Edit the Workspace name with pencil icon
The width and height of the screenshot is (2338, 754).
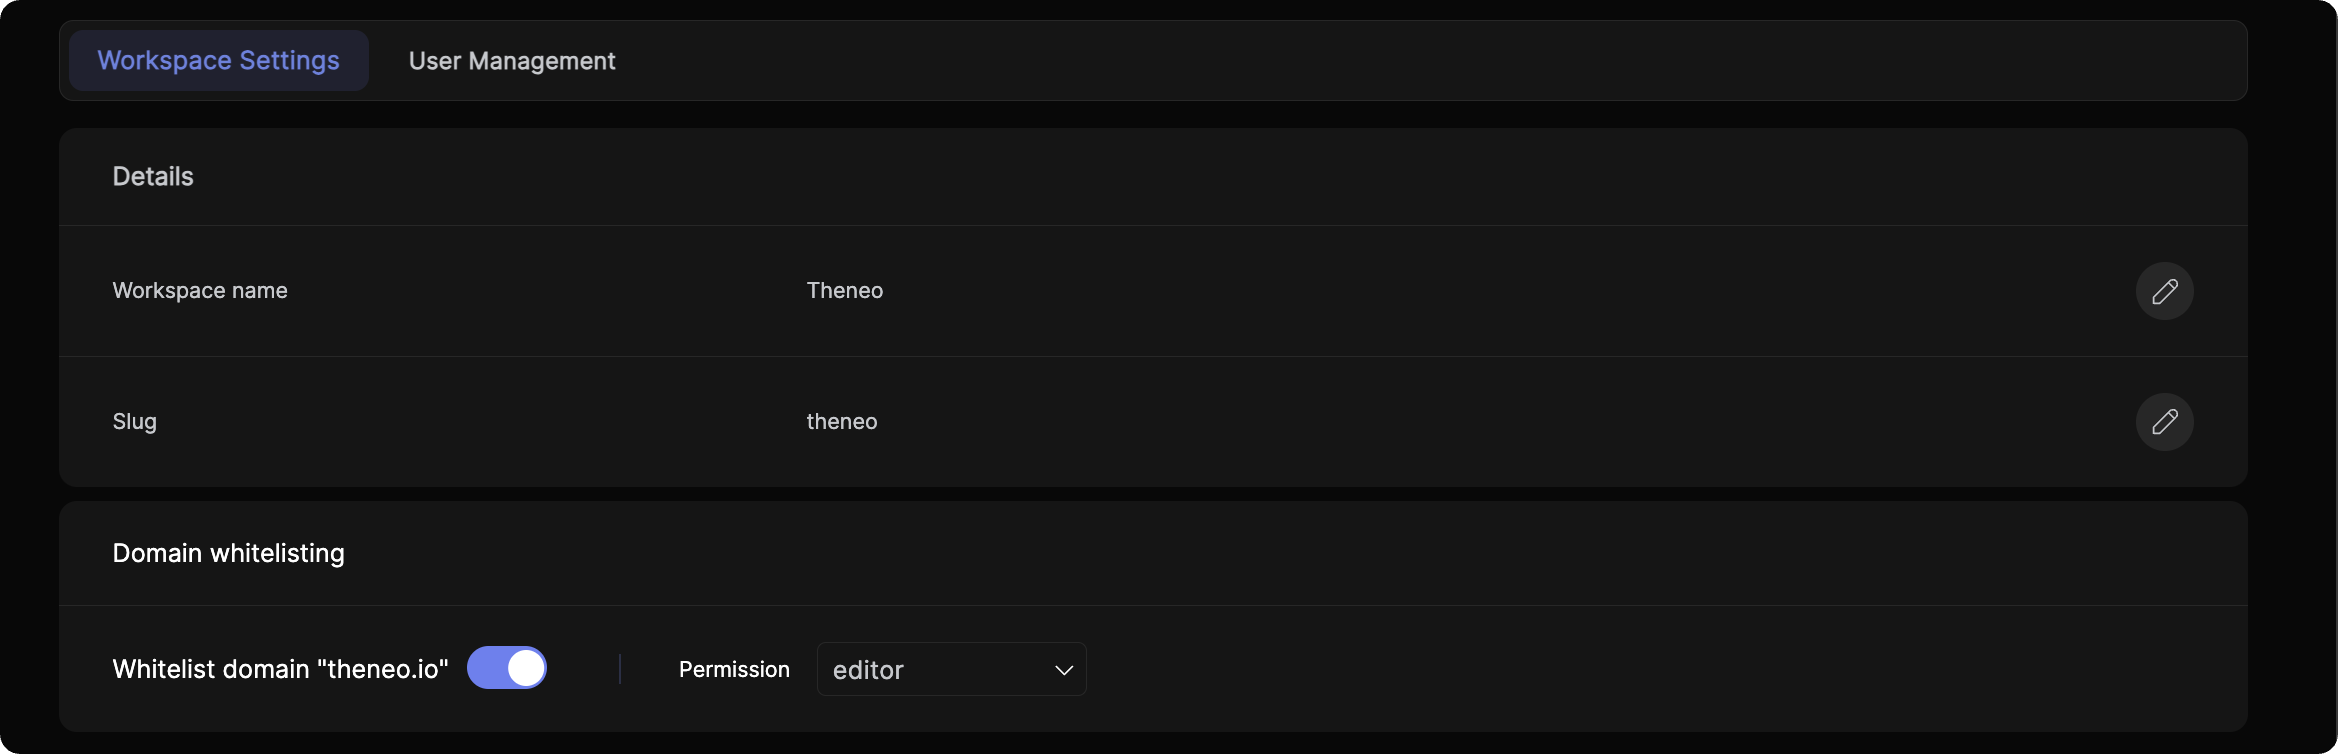coord(2164,291)
